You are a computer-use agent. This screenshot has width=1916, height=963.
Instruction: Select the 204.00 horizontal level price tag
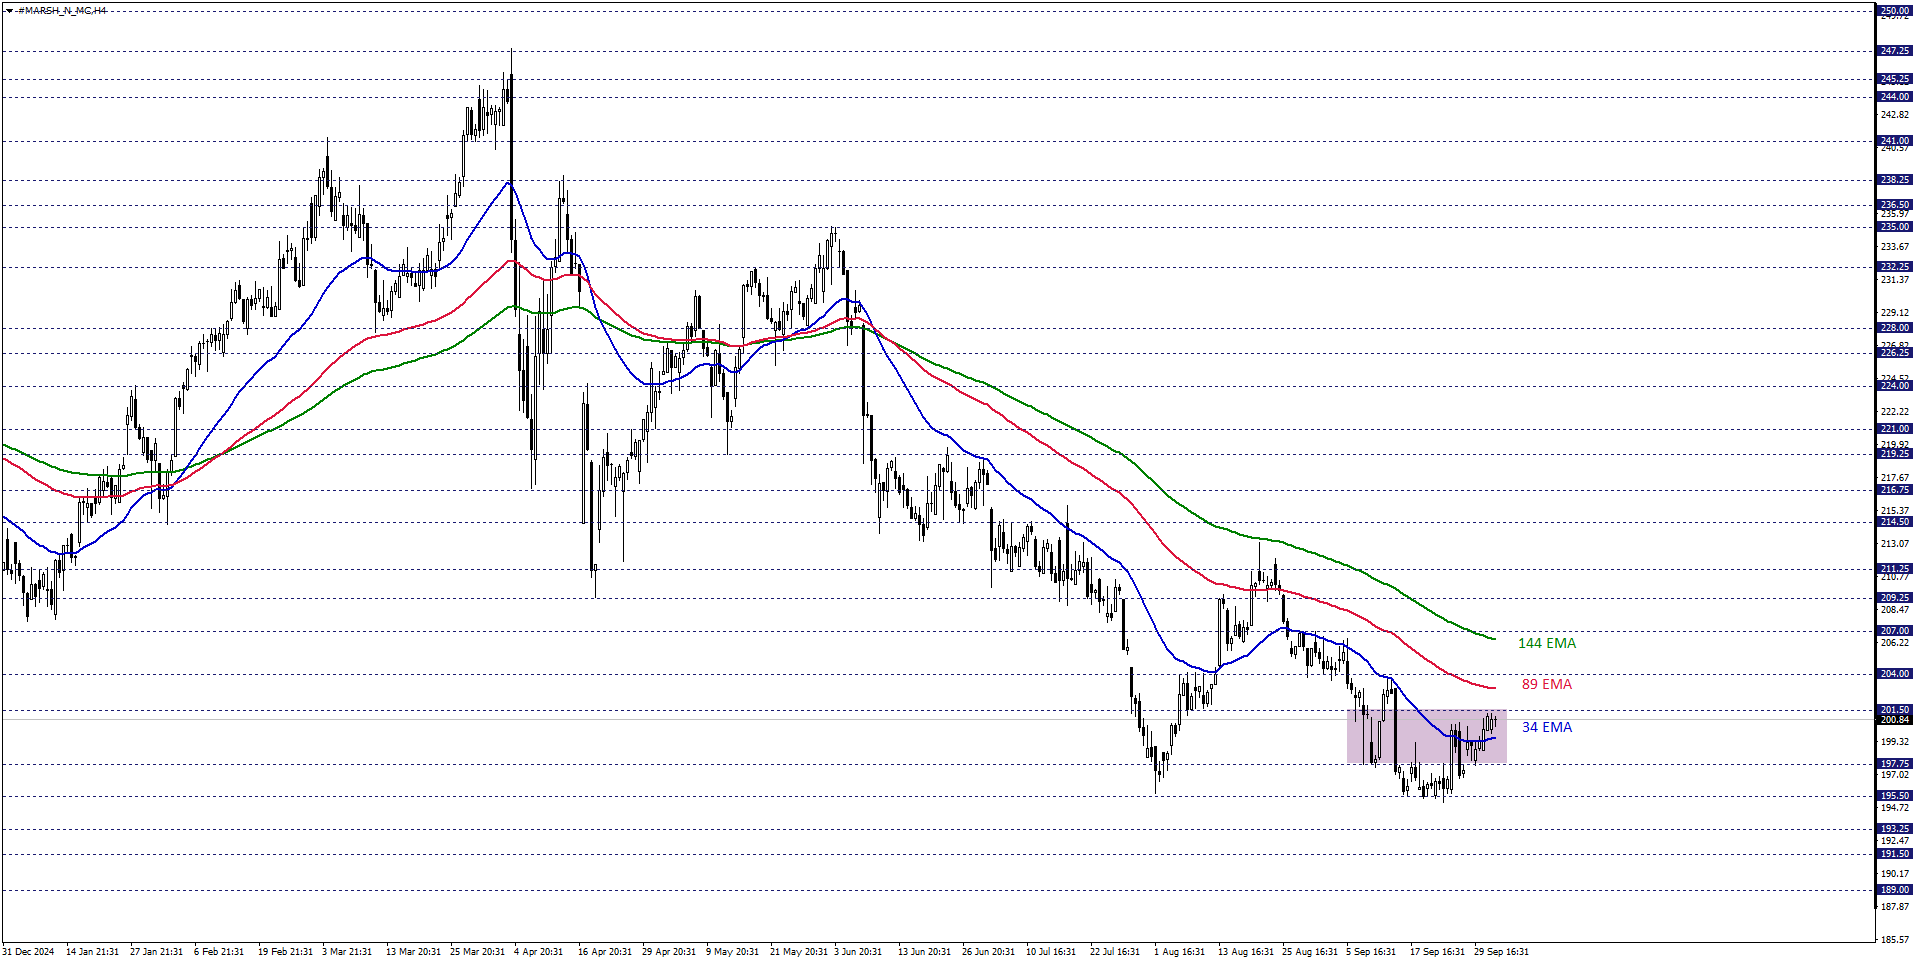click(1894, 674)
